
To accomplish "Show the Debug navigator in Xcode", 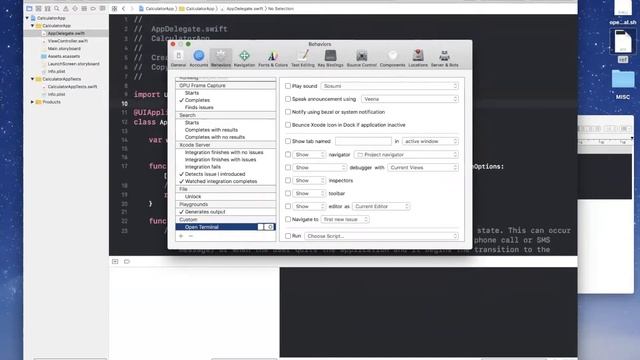I will (x=84, y=8).
